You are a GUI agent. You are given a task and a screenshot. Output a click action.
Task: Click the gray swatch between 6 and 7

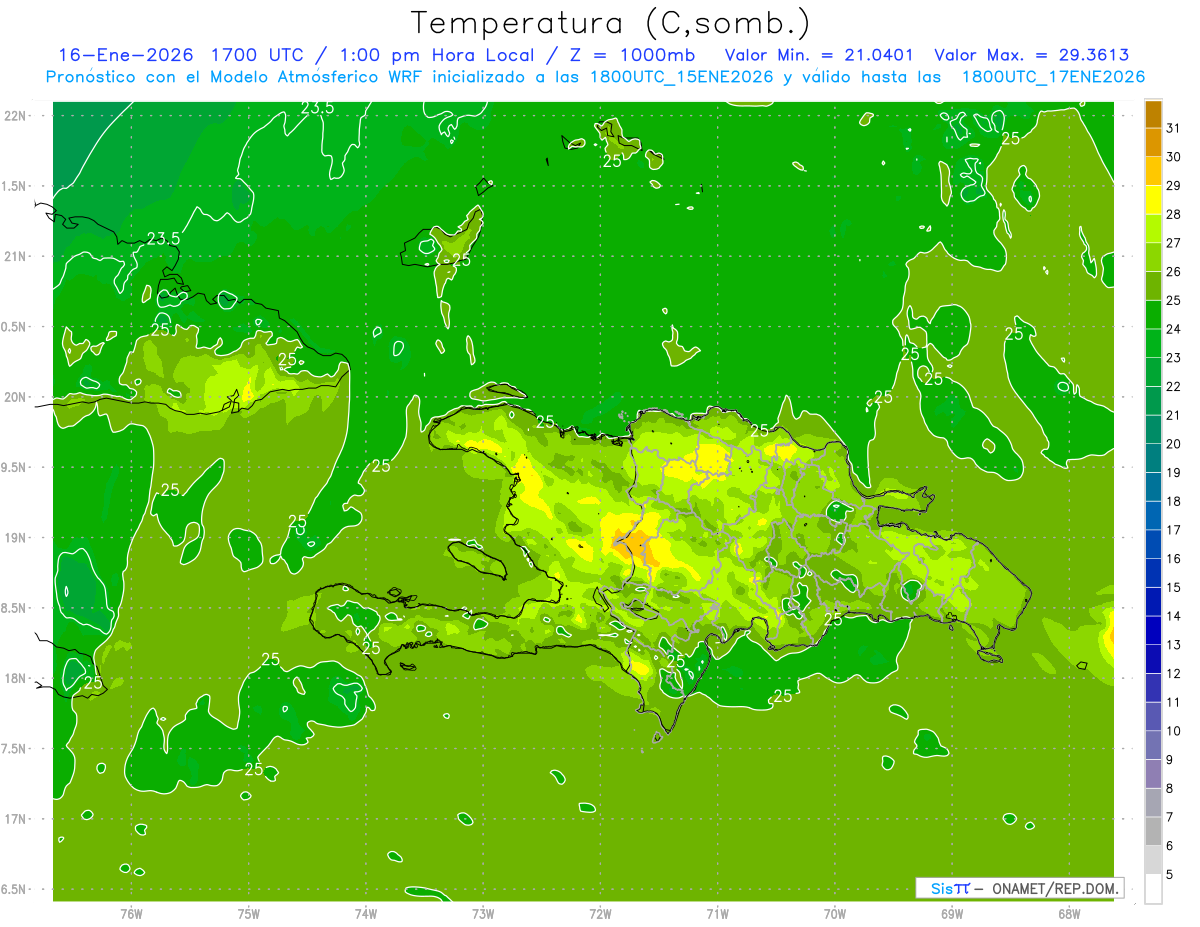coord(1153,831)
